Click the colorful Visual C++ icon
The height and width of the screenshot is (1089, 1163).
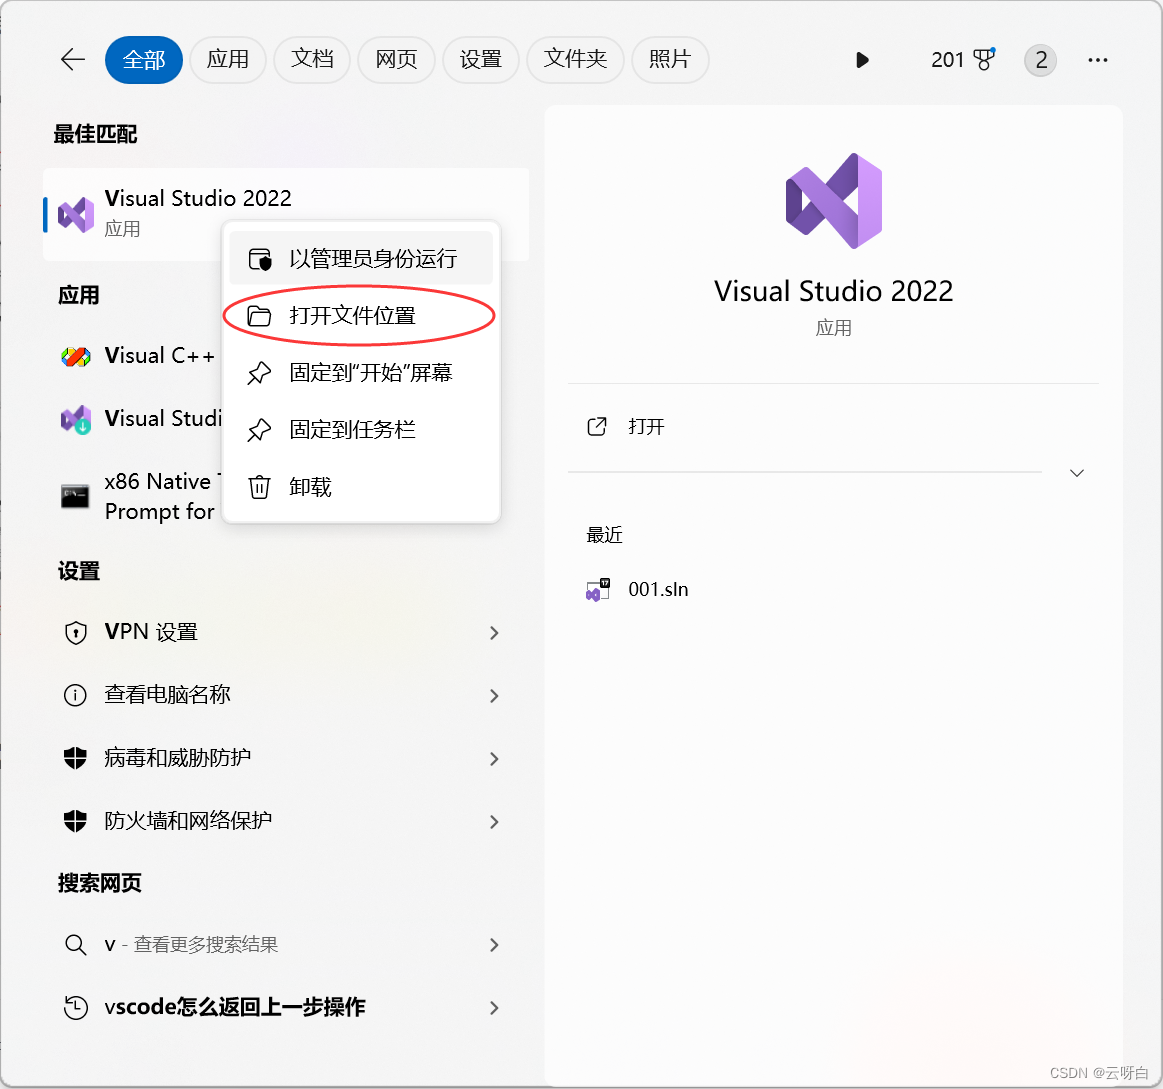[x=76, y=357]
